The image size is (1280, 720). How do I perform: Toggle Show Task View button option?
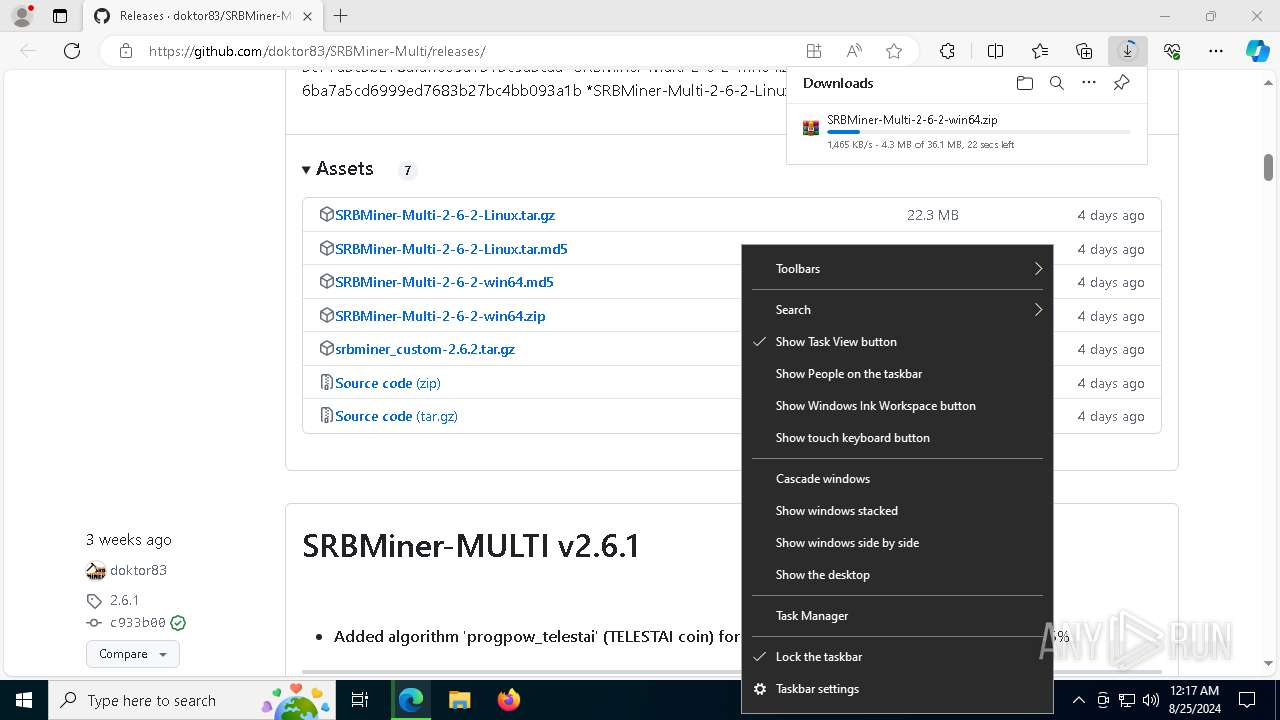click(897, 342)
